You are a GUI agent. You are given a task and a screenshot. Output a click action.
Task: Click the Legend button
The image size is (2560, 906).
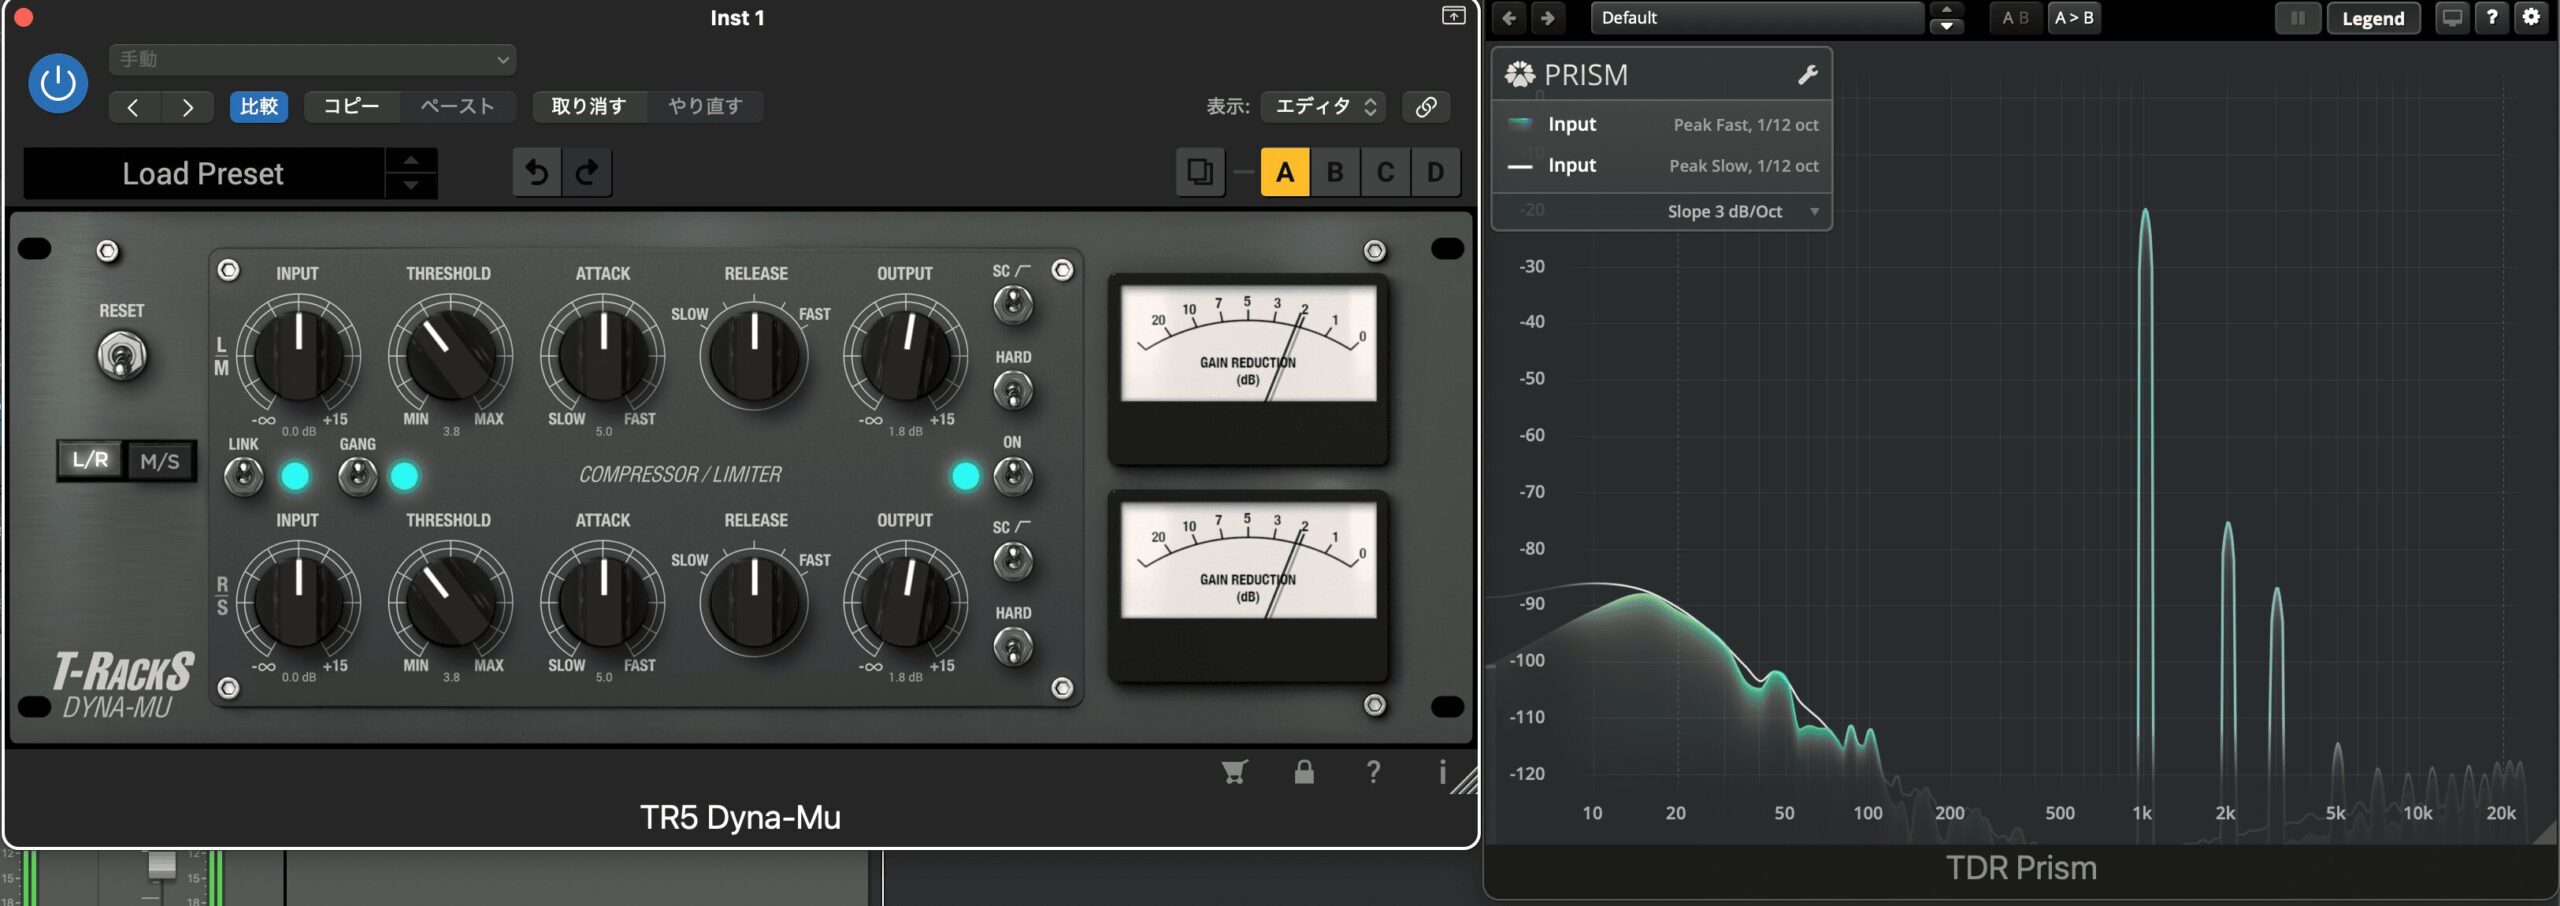[2372, 18]
